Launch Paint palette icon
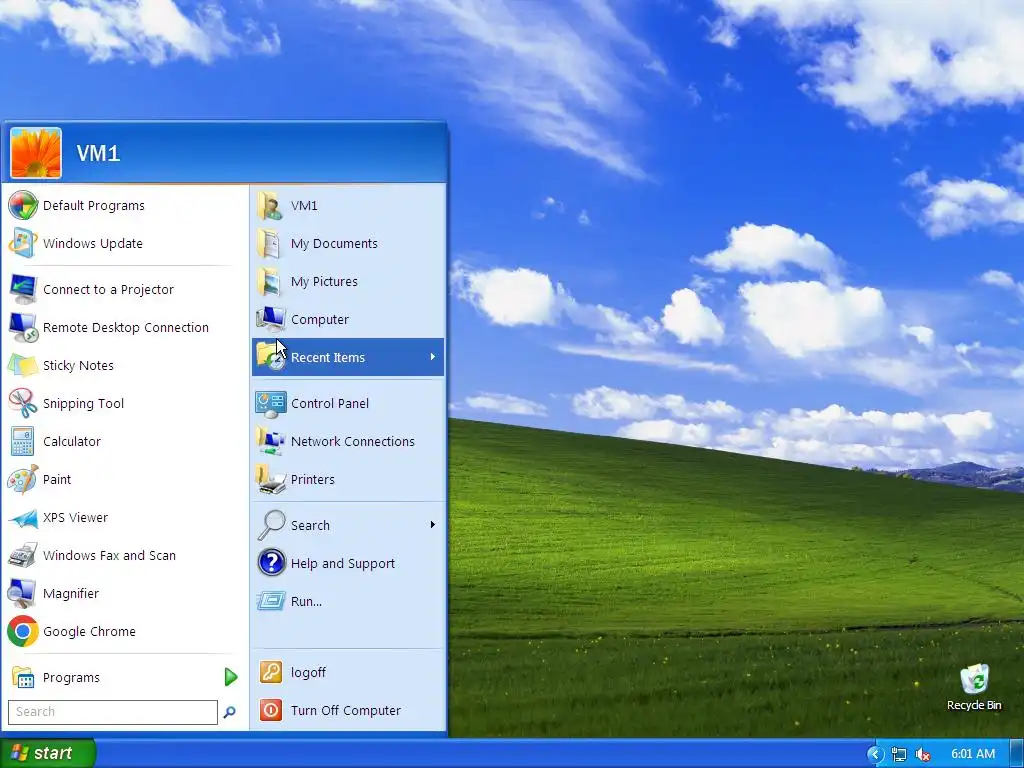 tap(23, 479)
